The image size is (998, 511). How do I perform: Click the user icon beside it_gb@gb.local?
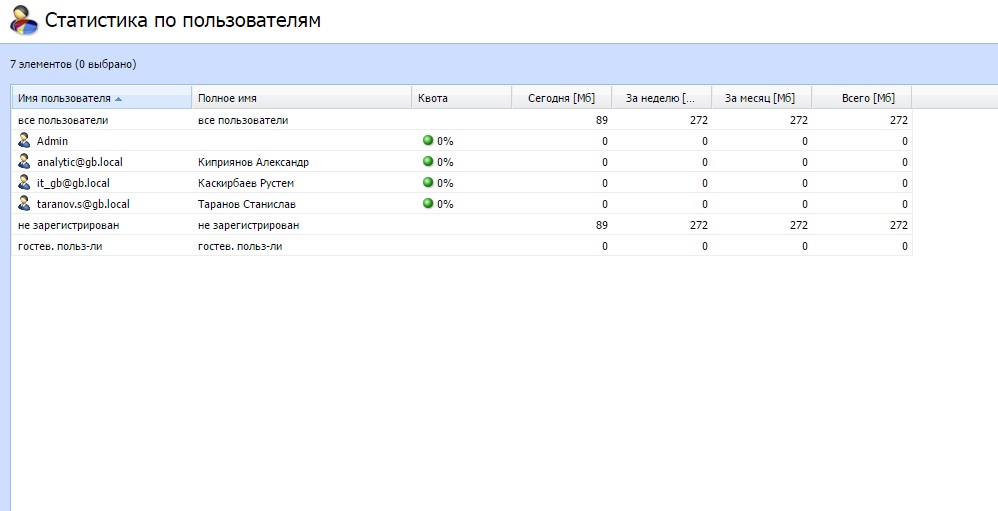point(24,182)
